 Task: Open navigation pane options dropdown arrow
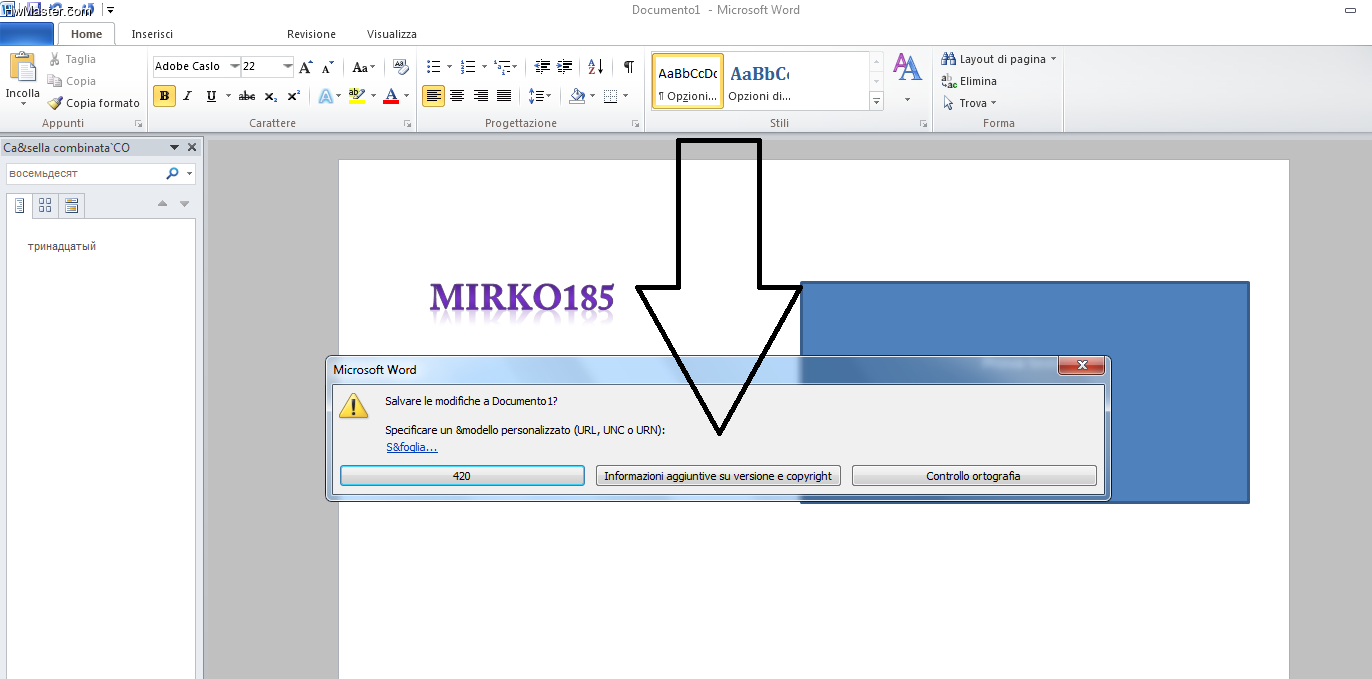pyautogui.click(x=174, y=148)
